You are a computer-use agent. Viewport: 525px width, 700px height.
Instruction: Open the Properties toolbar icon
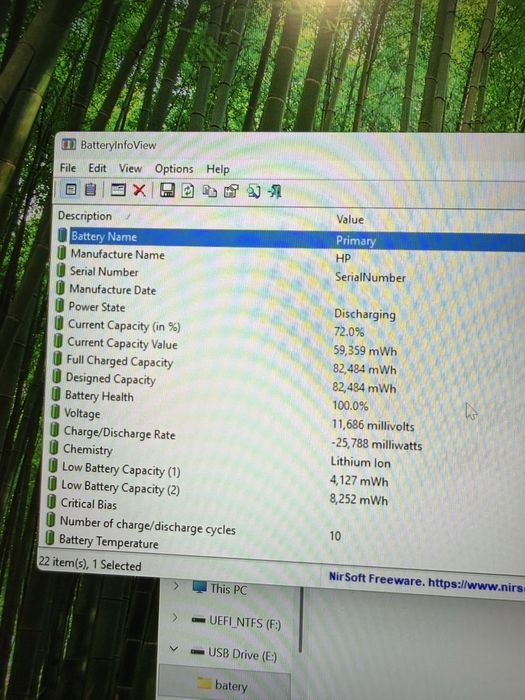click(x=231, y=192)
